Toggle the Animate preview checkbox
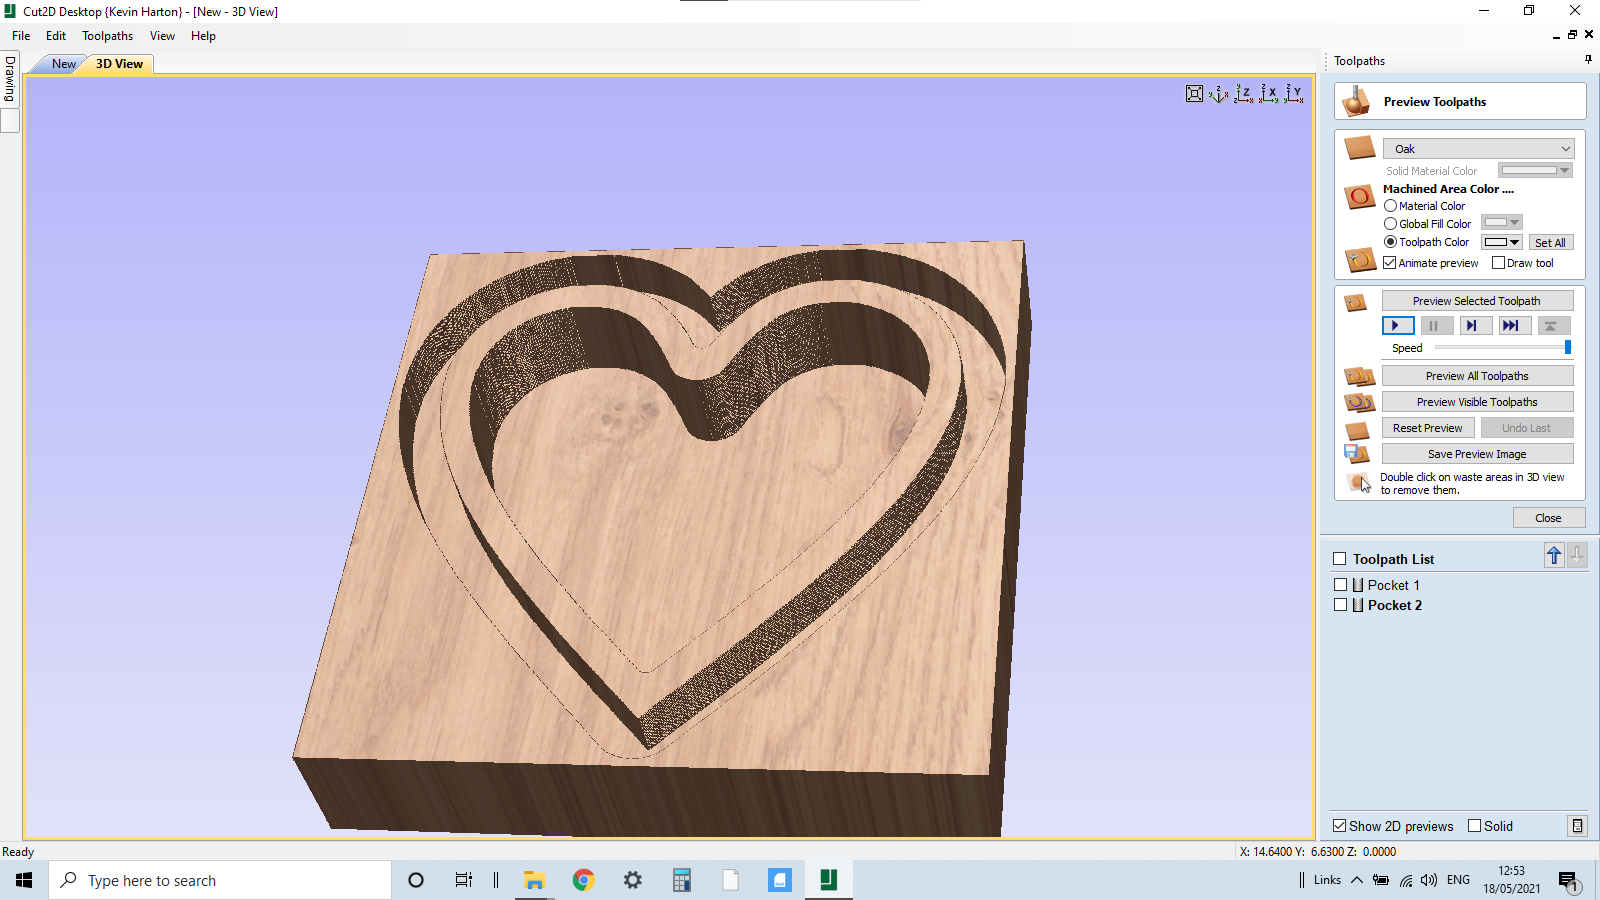Viewport: 1600px width, 900px height. pos(1390,263)
